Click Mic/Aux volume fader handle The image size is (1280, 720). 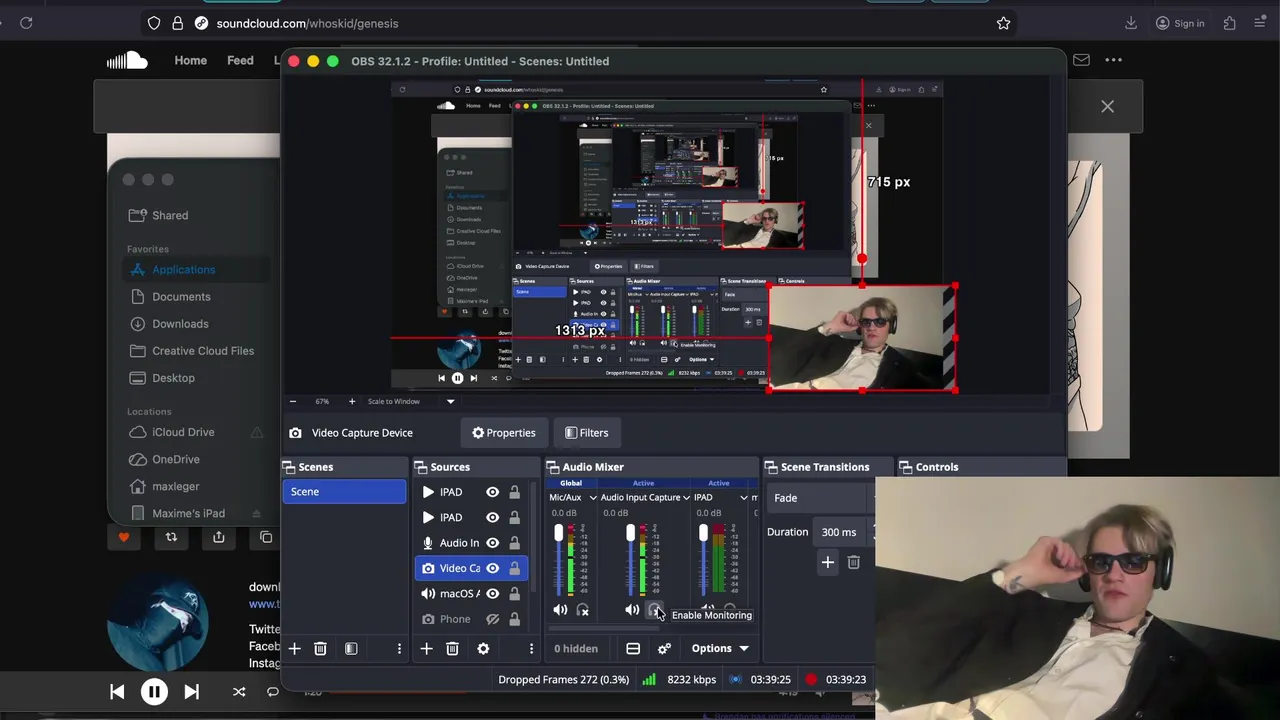tap(558, 534)
